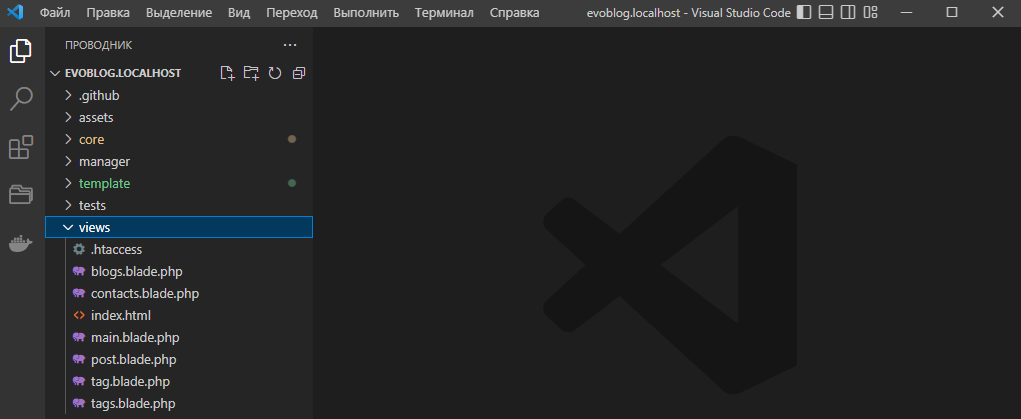Toggle the bottom panel layout button

(x=826, y=13)
